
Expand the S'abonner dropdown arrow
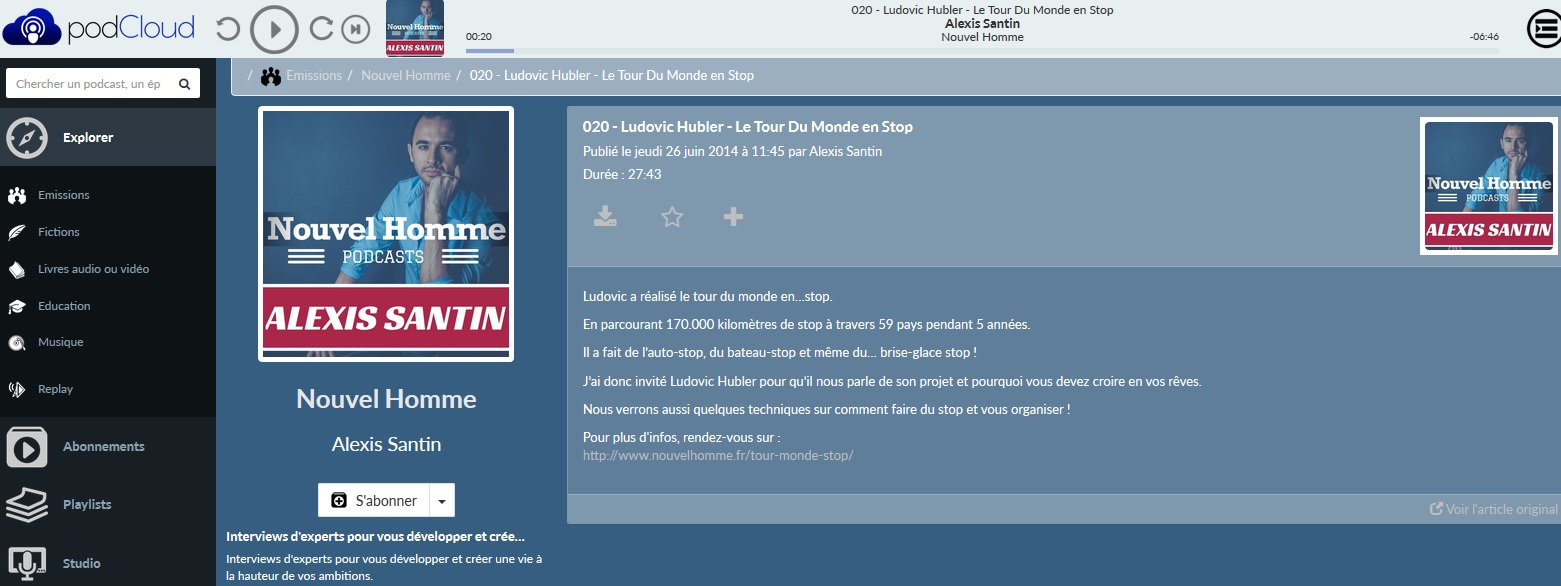[442, 500]
